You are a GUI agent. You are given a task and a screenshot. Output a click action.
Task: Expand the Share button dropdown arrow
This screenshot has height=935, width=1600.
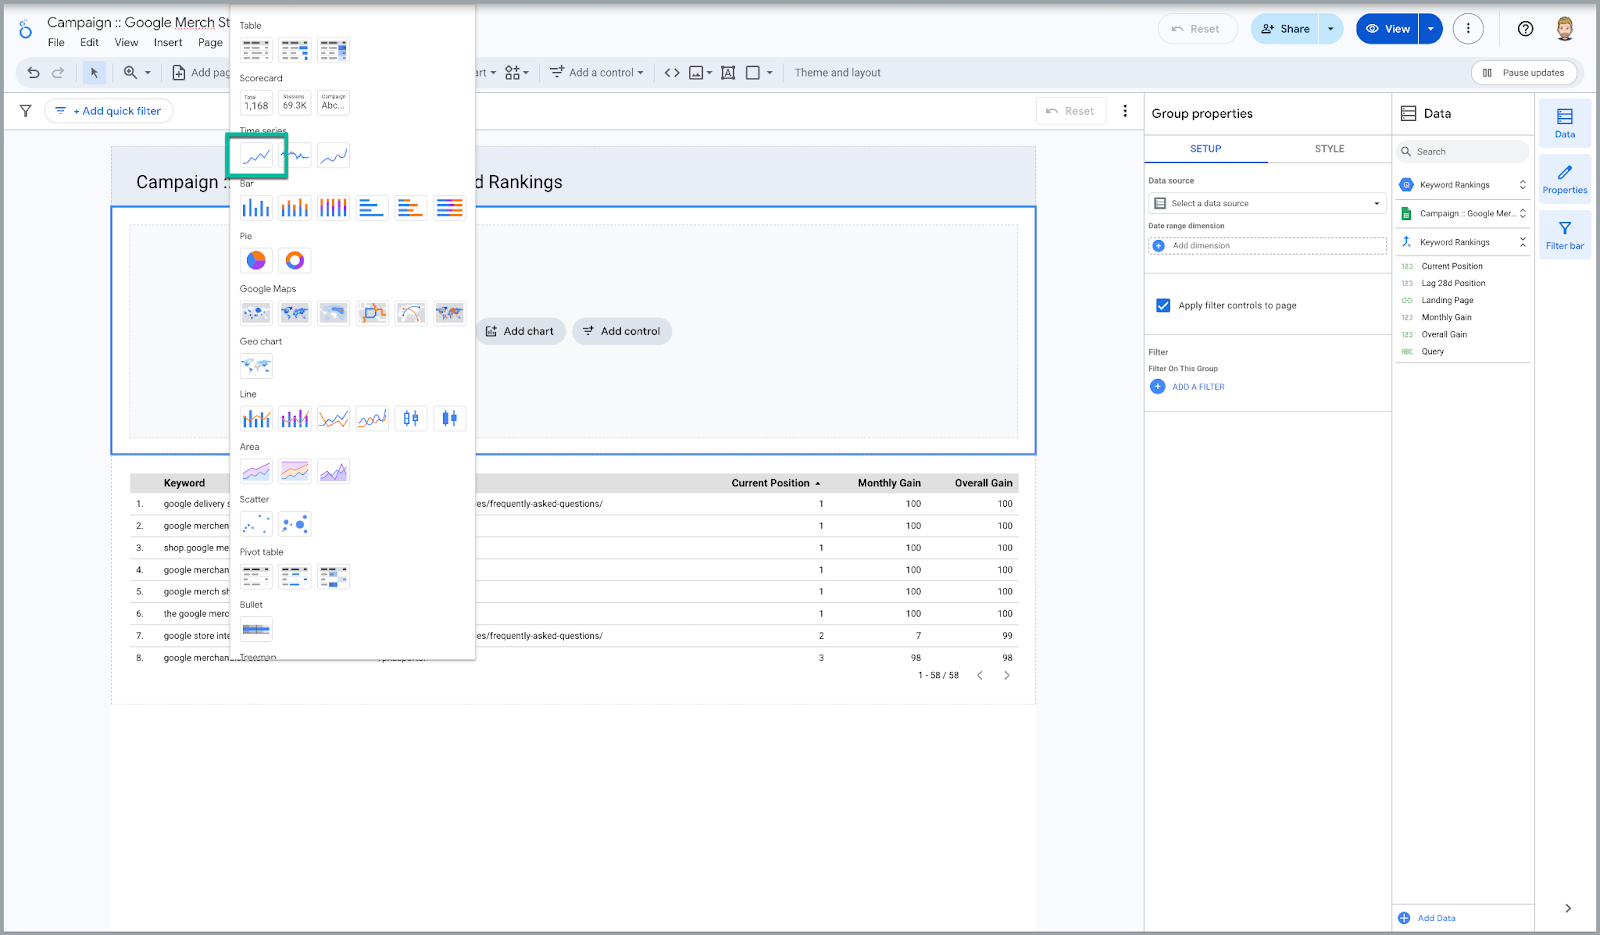[x=1331, y=29]
